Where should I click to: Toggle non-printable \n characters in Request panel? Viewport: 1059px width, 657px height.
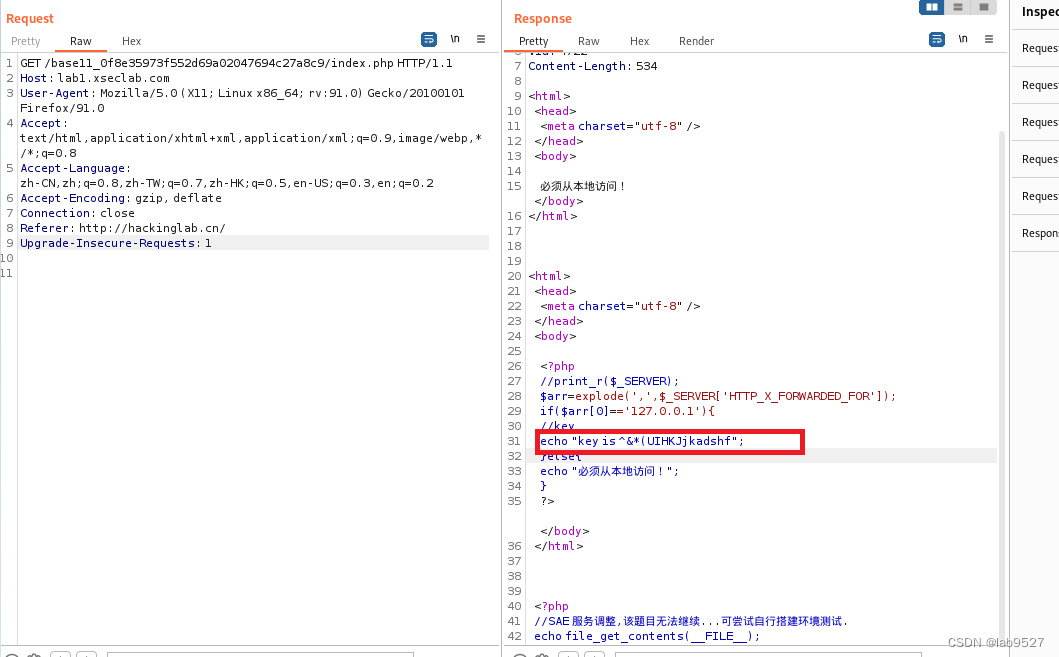[455, 39]
